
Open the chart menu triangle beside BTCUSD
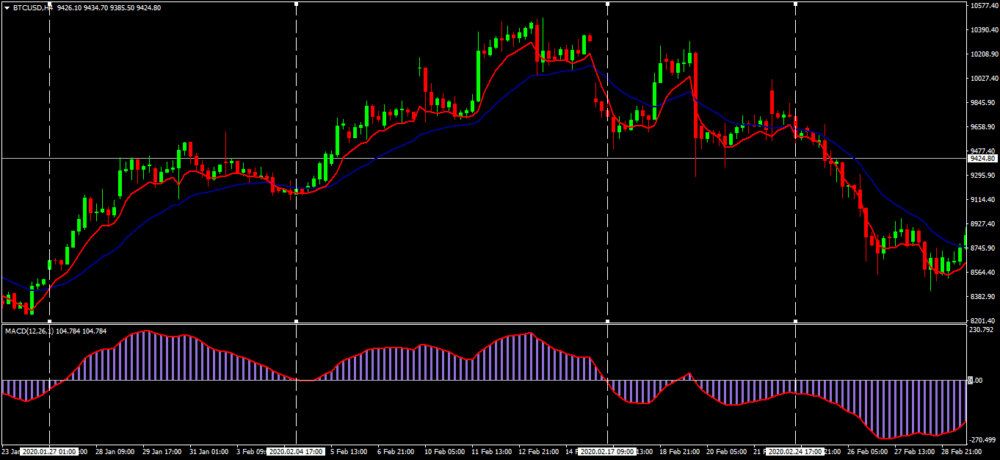tap(8, 6)
